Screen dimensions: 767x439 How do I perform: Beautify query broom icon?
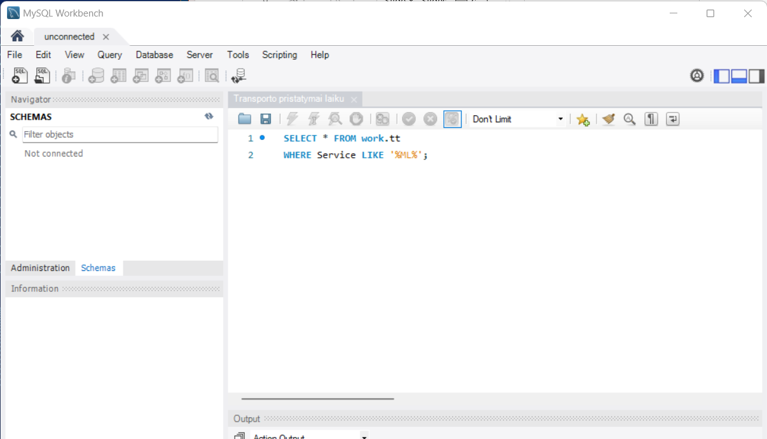click(x=609, y=119)
